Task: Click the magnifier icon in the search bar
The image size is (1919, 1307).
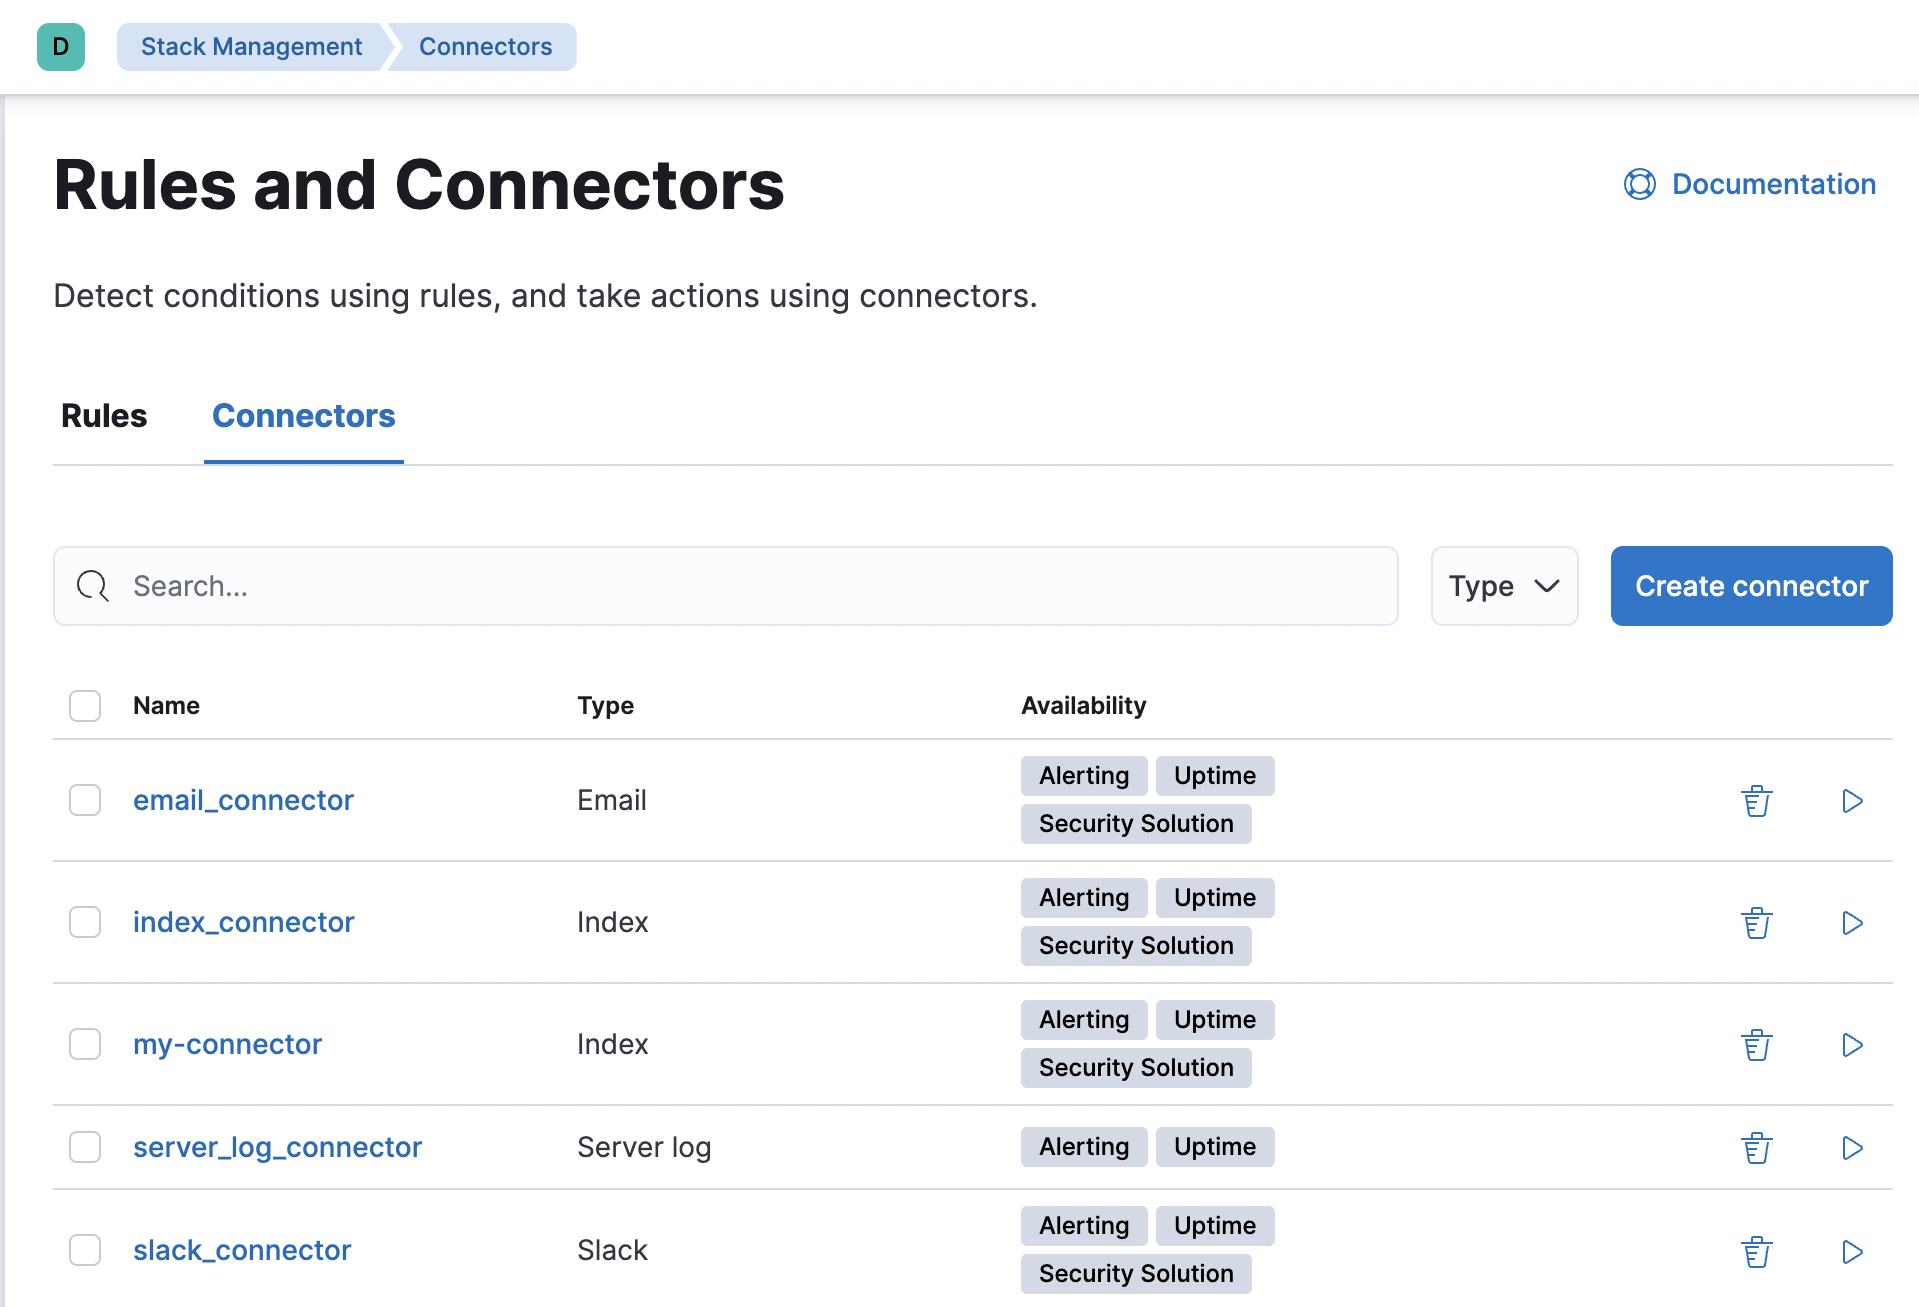Action: [92, 586]
